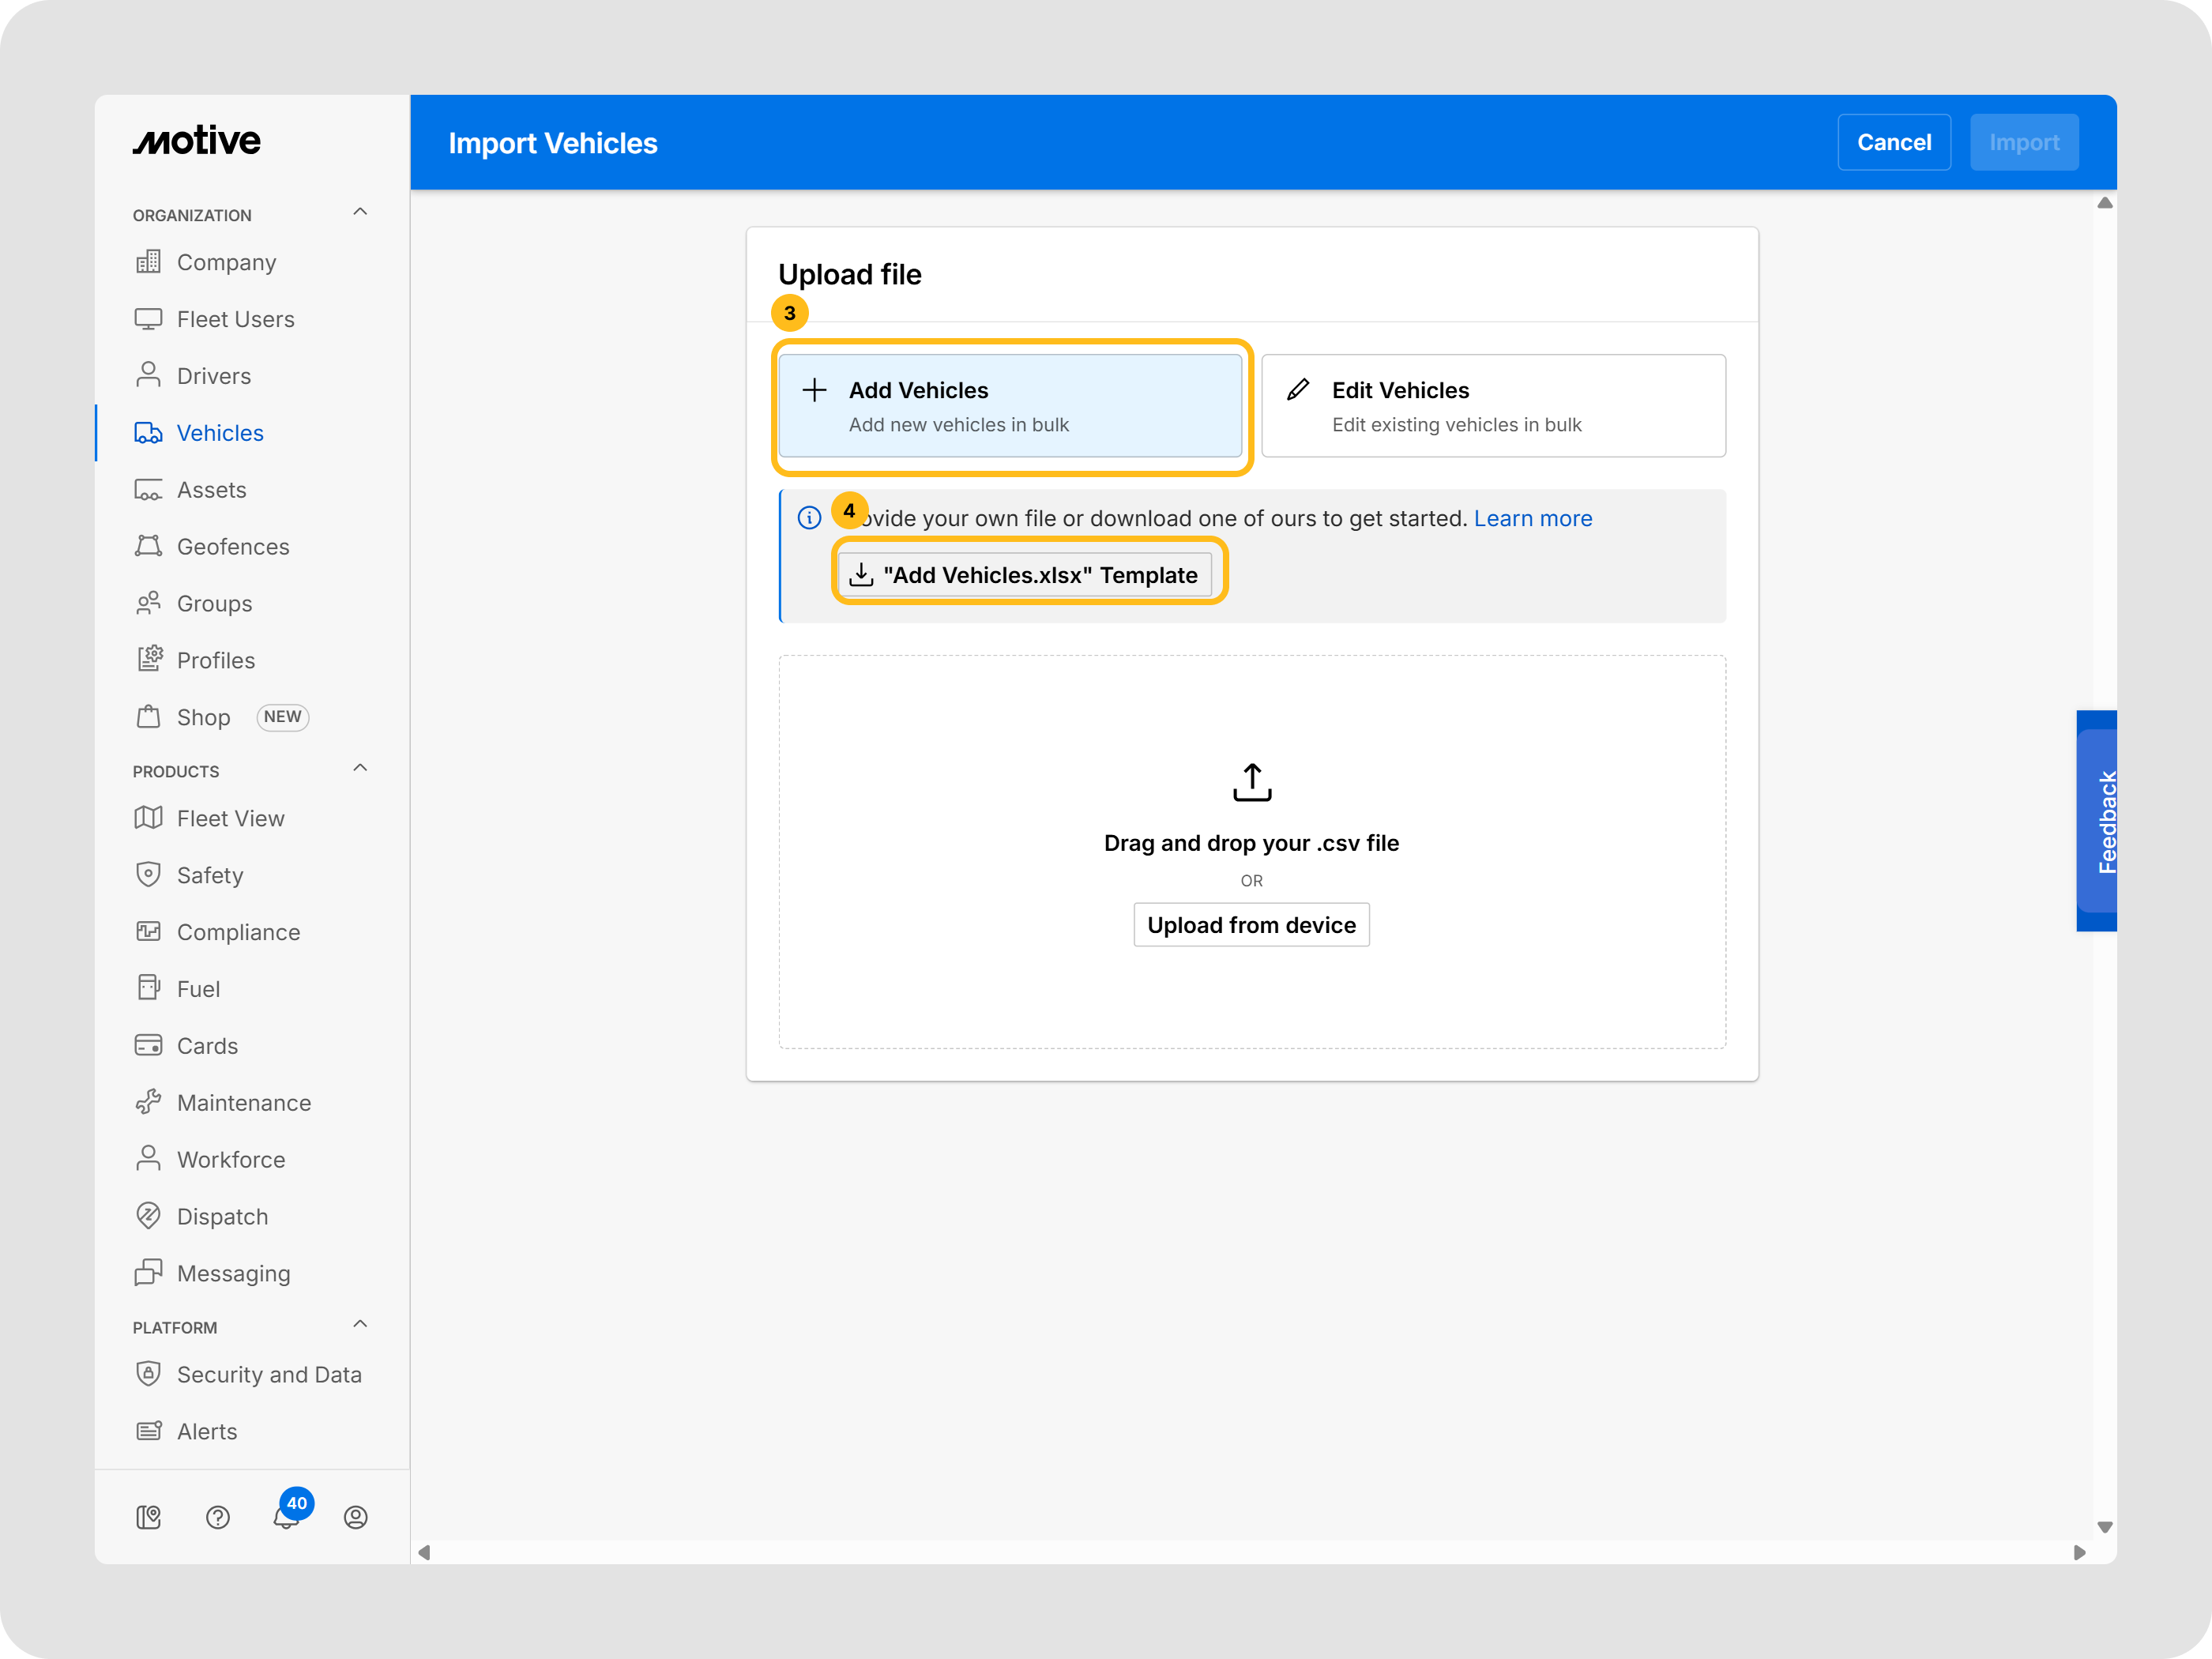Collapse the Organization section
Viewport: 2212px width, 1659px height.
coord(360,212)
